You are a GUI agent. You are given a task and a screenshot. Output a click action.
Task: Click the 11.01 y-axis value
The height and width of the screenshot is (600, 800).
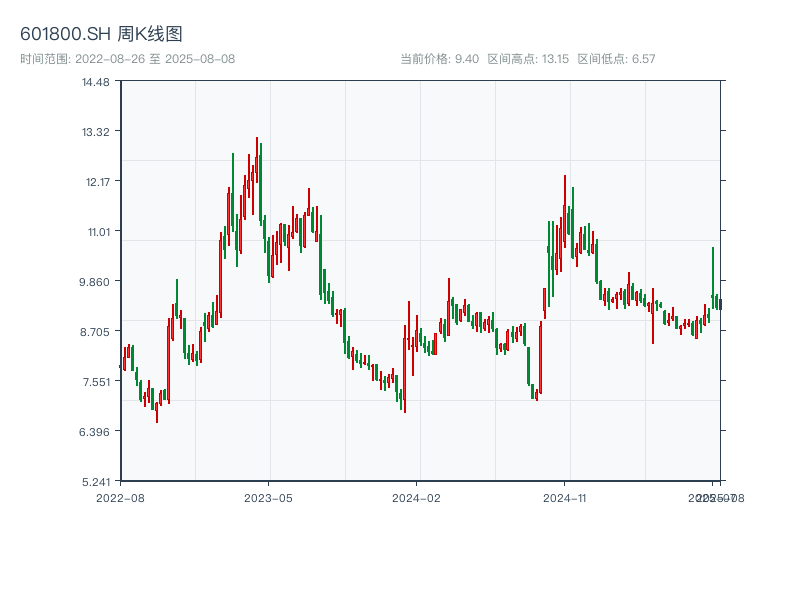click(98, 232)
